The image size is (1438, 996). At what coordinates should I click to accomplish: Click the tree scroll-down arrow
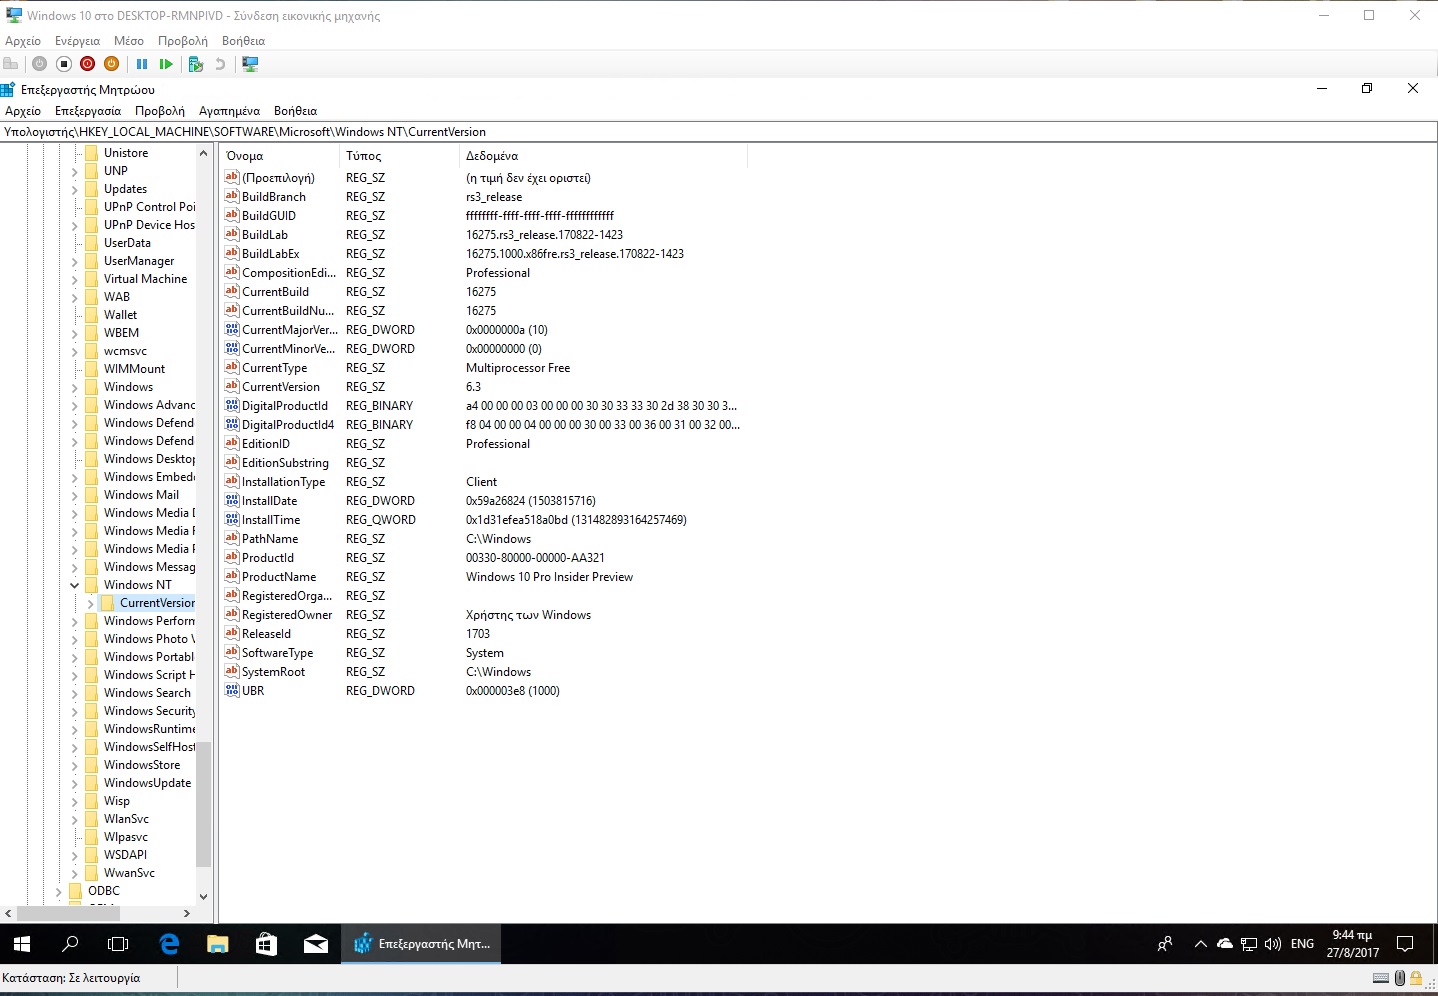(204, 897)
